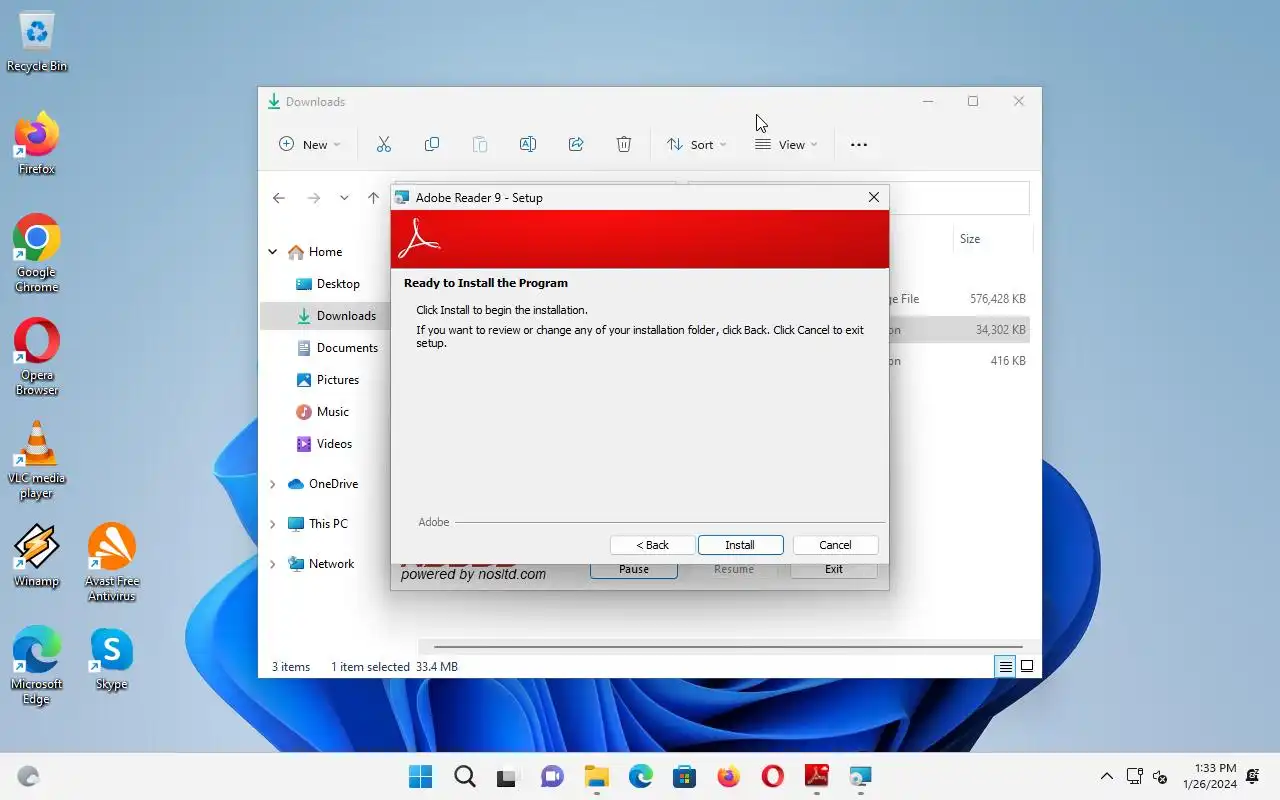Expand the Network tree node

tap(272, 564)
